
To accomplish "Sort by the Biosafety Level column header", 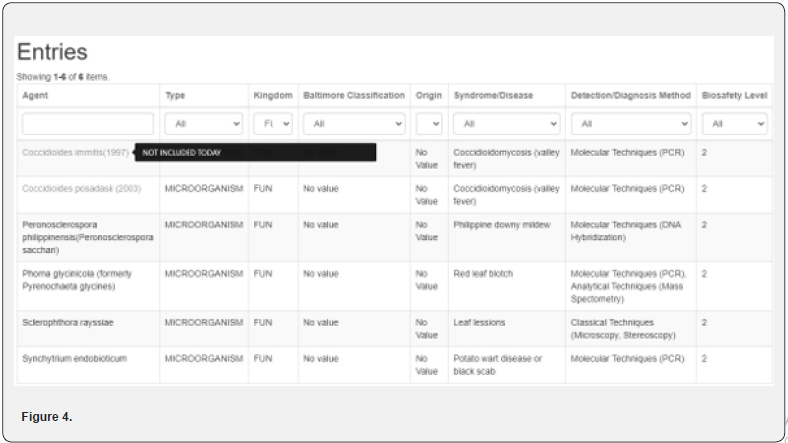I will 734,96.
